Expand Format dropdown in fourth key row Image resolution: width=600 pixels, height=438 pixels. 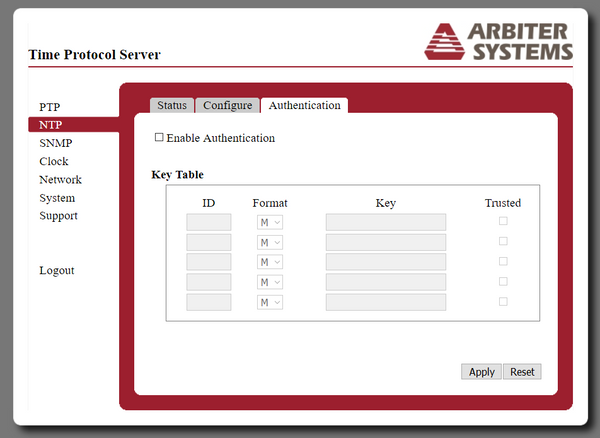click(269, 282)
